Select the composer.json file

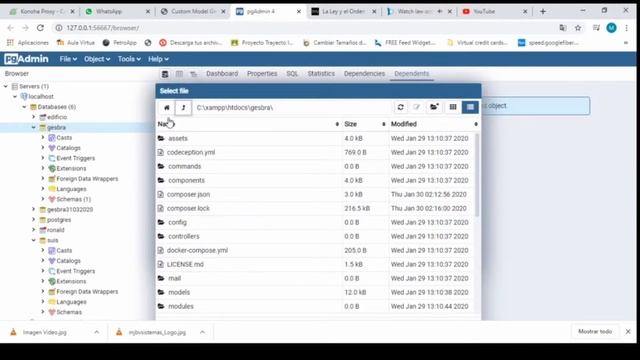[188, 194]
